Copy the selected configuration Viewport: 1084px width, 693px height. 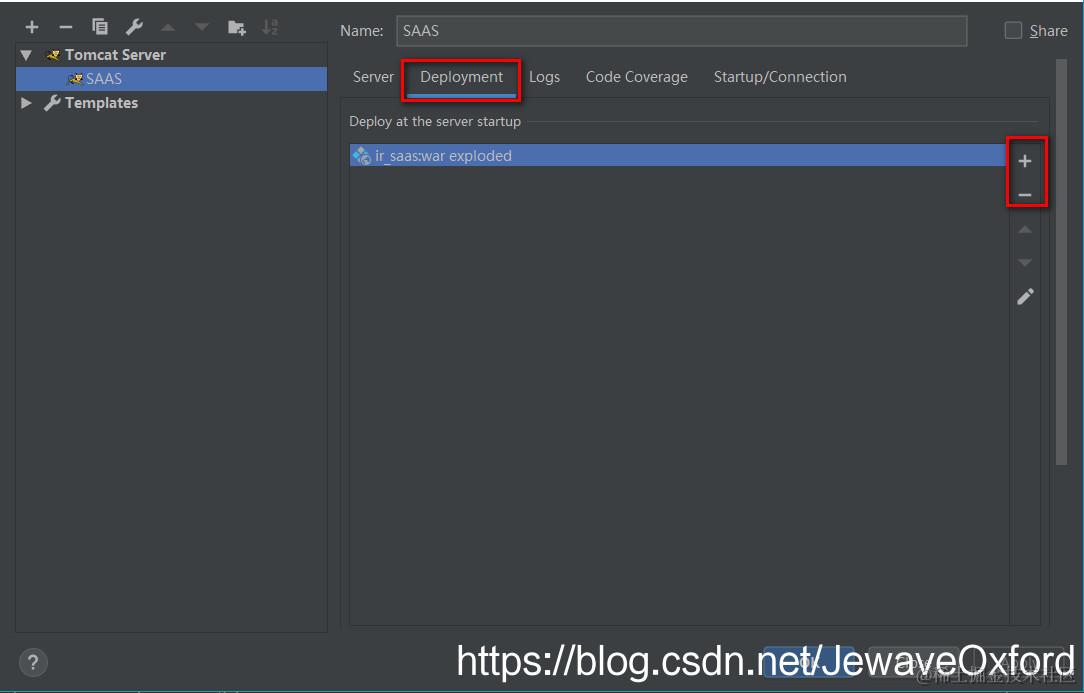point(100,27)
